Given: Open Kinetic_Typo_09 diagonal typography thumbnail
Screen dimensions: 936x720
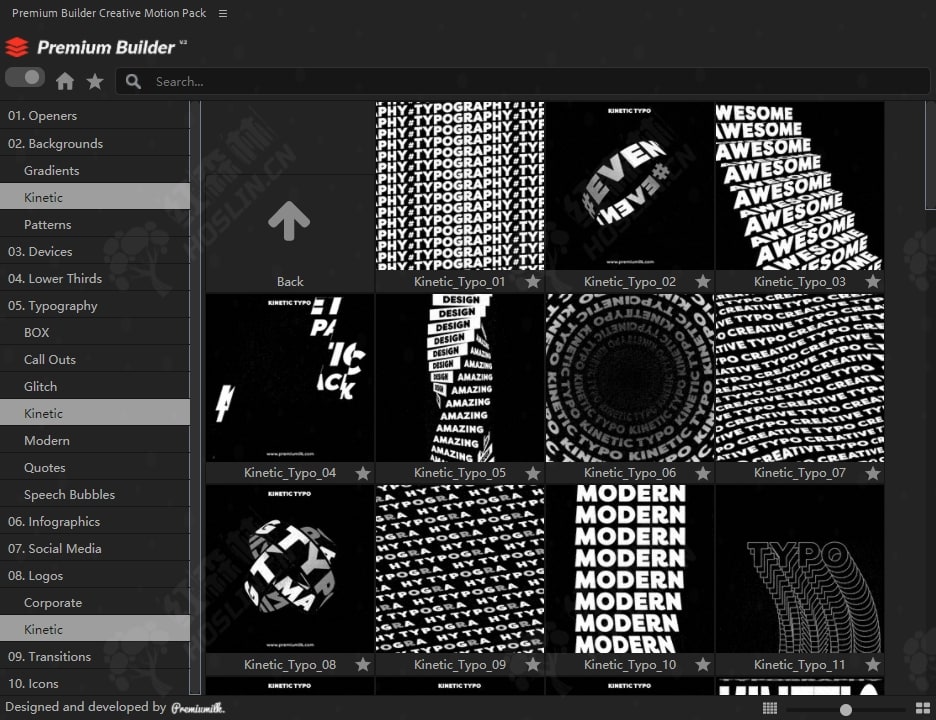Looking at the screenshot, I should [460, 569].
